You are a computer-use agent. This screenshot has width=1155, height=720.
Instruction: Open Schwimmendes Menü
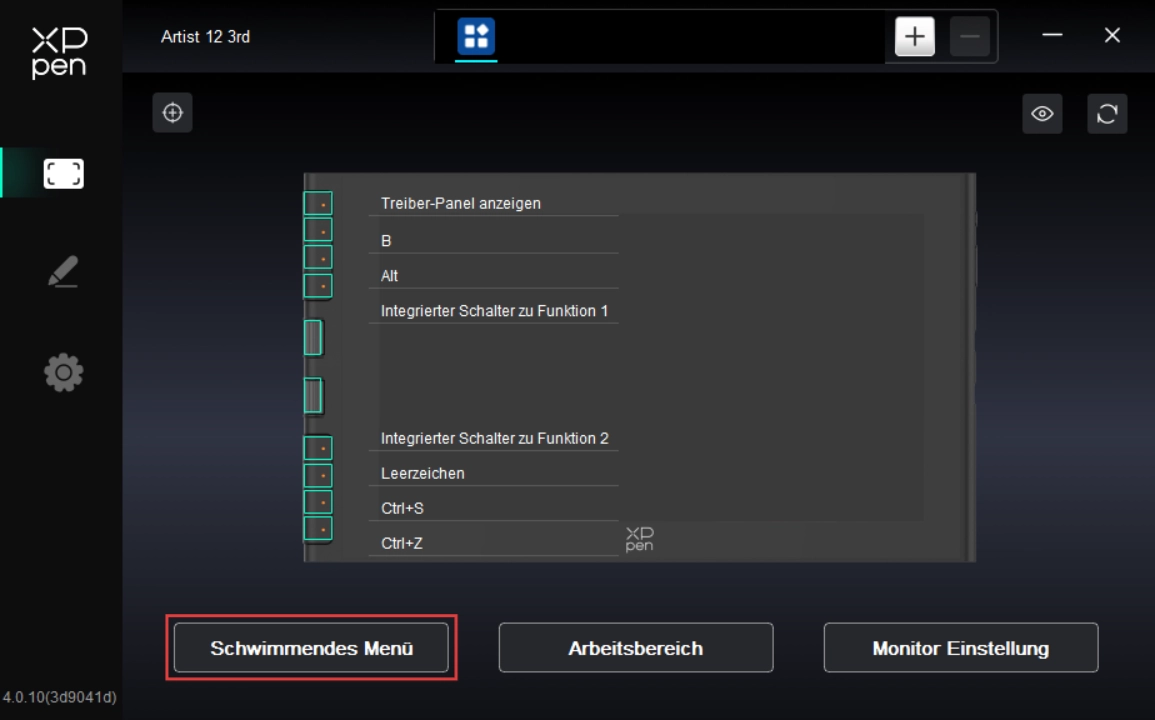311,648
